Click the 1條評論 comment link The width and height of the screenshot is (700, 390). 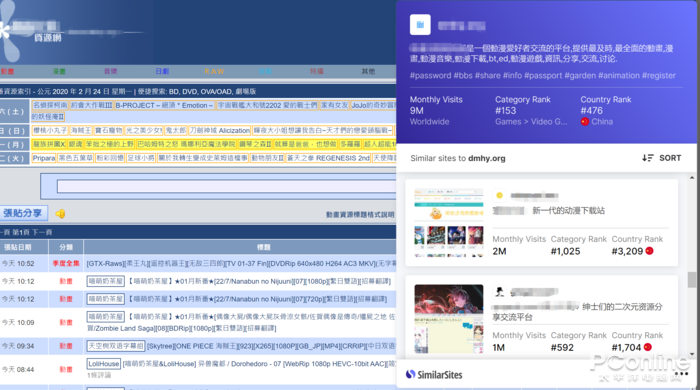point(99,375)
